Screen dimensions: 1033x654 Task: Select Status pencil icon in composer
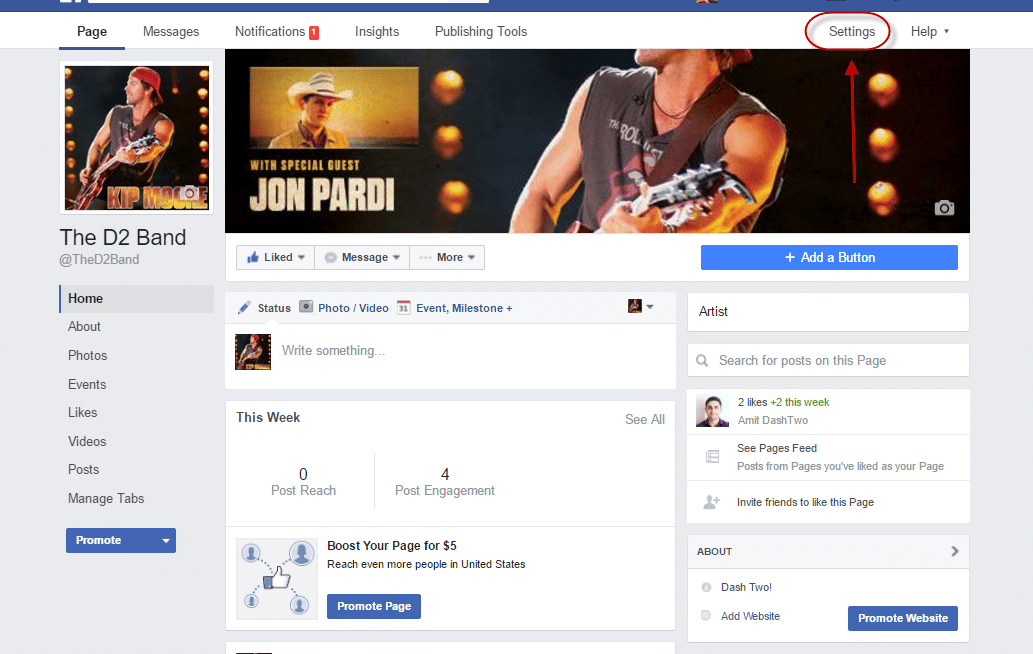point(244,308)
